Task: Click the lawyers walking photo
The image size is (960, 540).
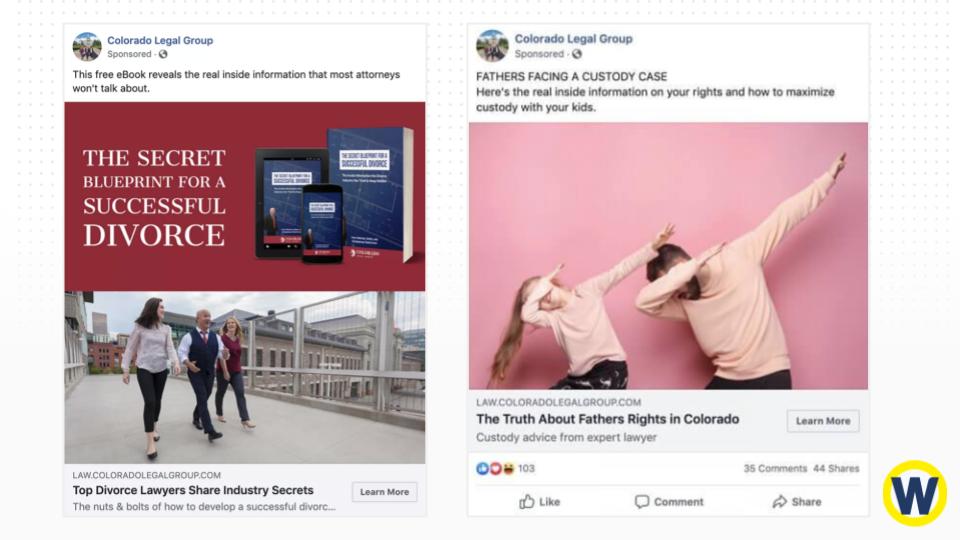Action: coord(245,377)
